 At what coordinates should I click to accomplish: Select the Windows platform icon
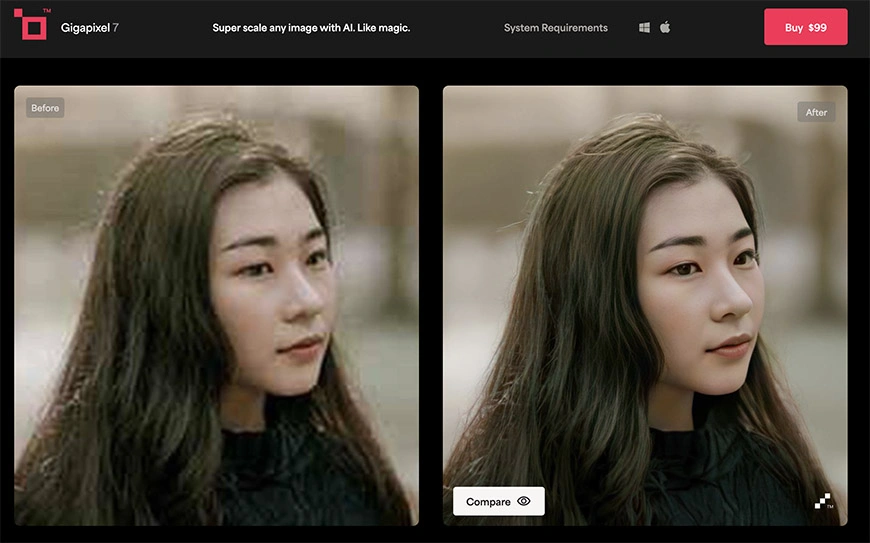click(644, 27)
